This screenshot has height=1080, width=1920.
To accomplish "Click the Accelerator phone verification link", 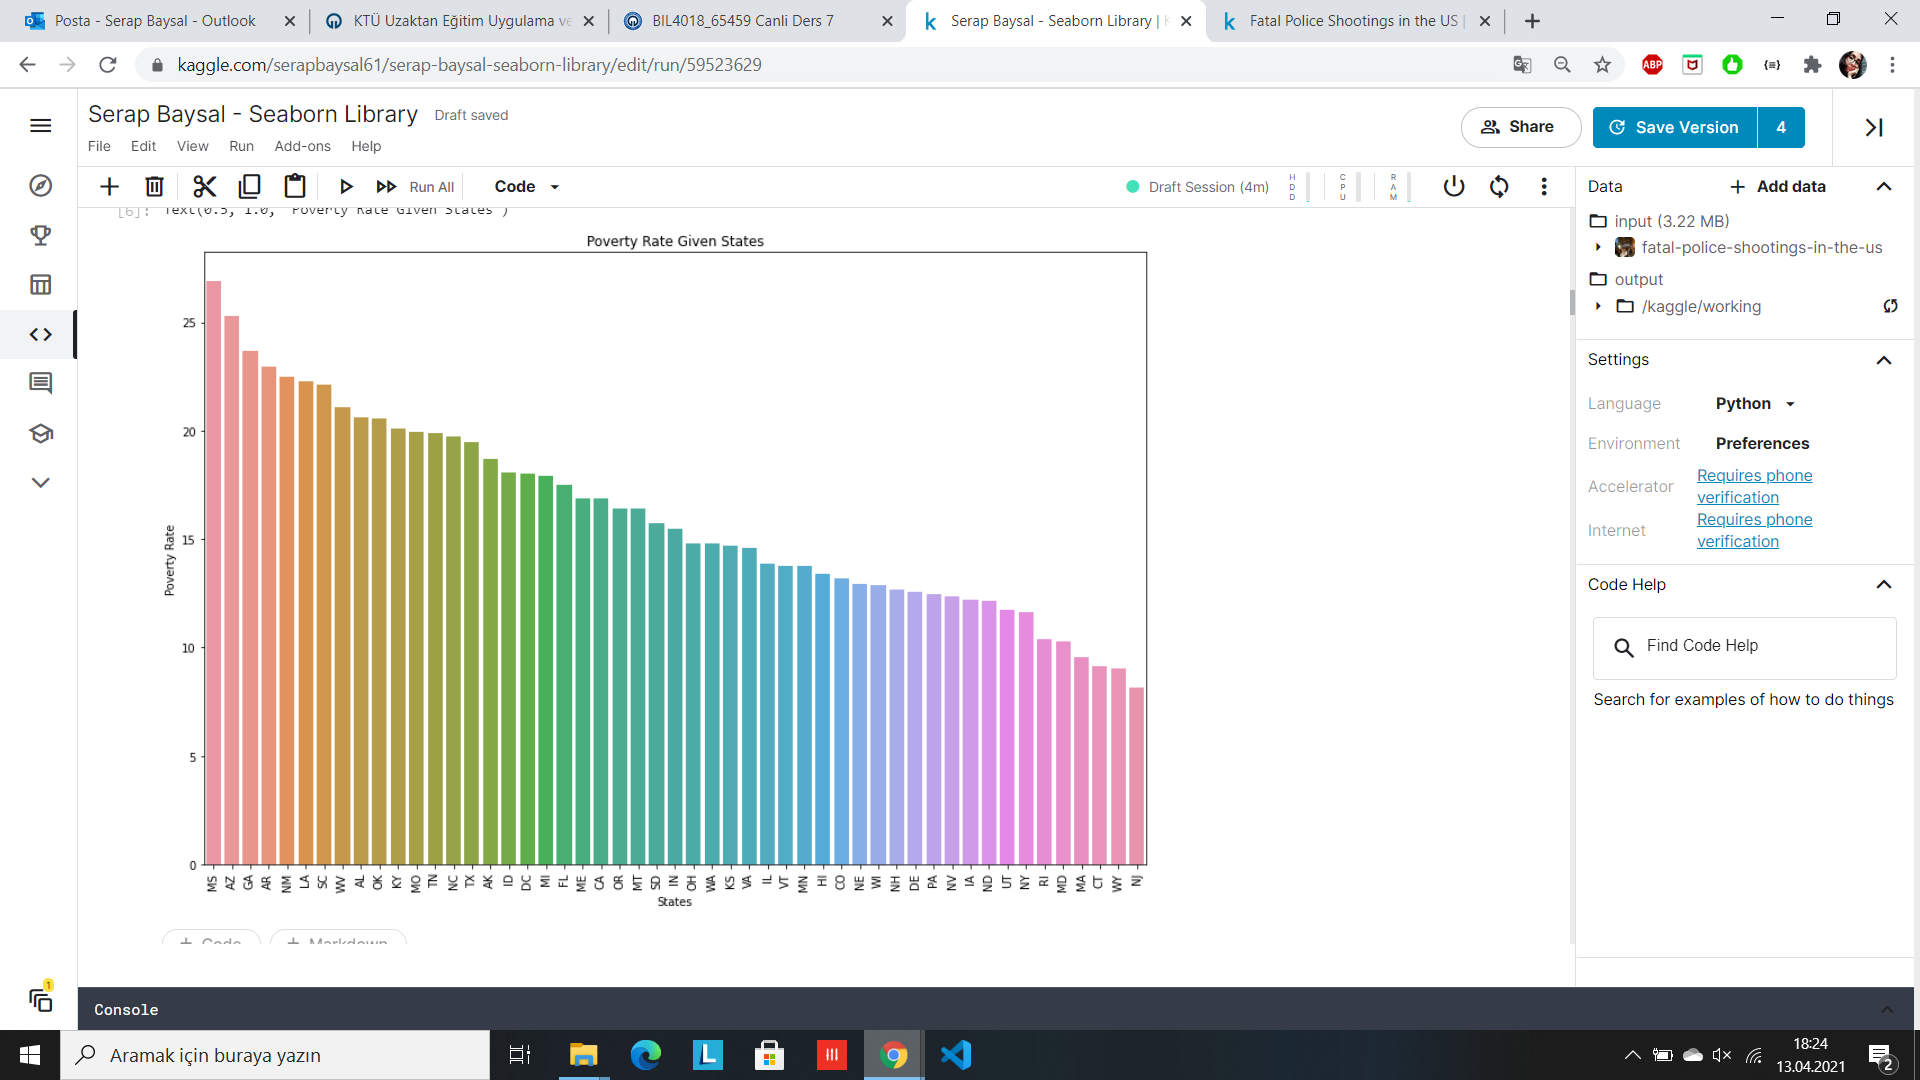I will pos(1754,486).
